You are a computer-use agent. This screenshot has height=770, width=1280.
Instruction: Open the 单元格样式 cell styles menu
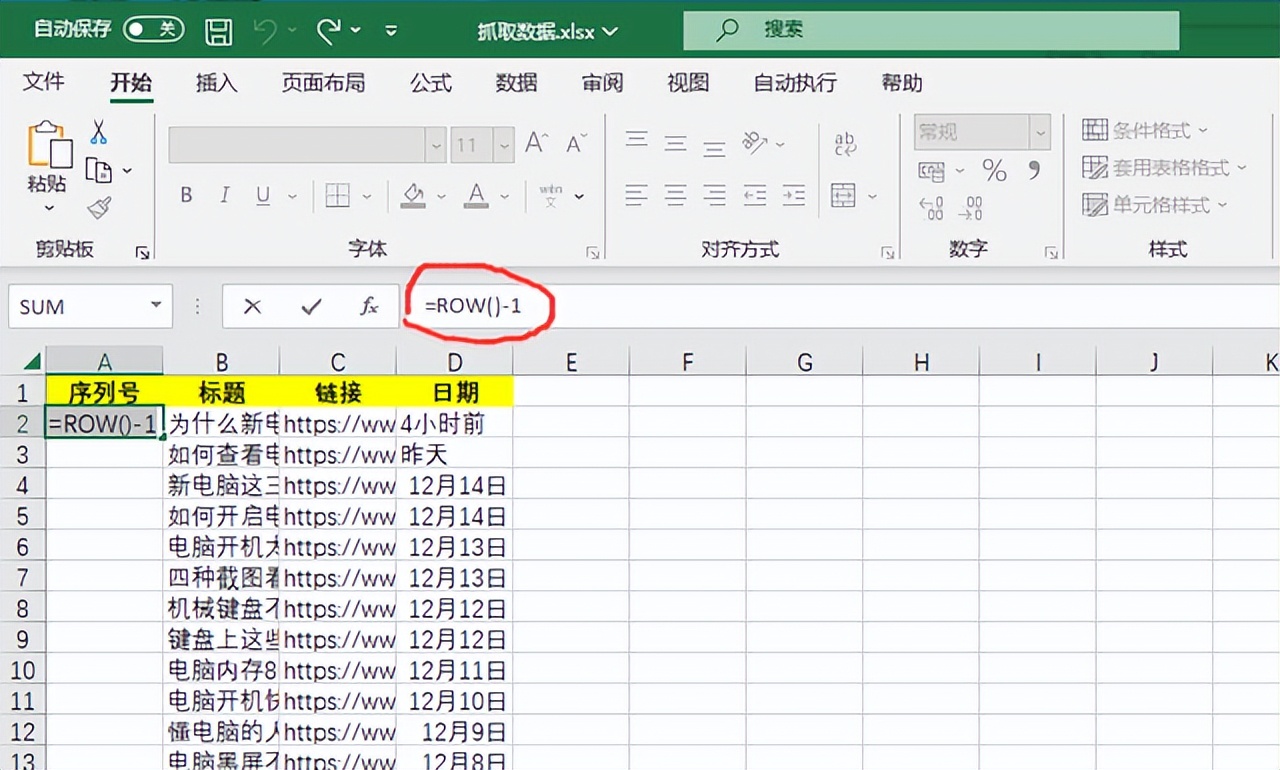1155,205
